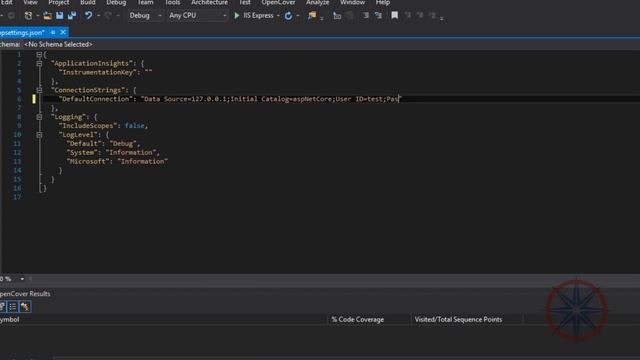Open the Build menu
The height and width of the screenshot is (360, 640).
(x=88, y=2)
